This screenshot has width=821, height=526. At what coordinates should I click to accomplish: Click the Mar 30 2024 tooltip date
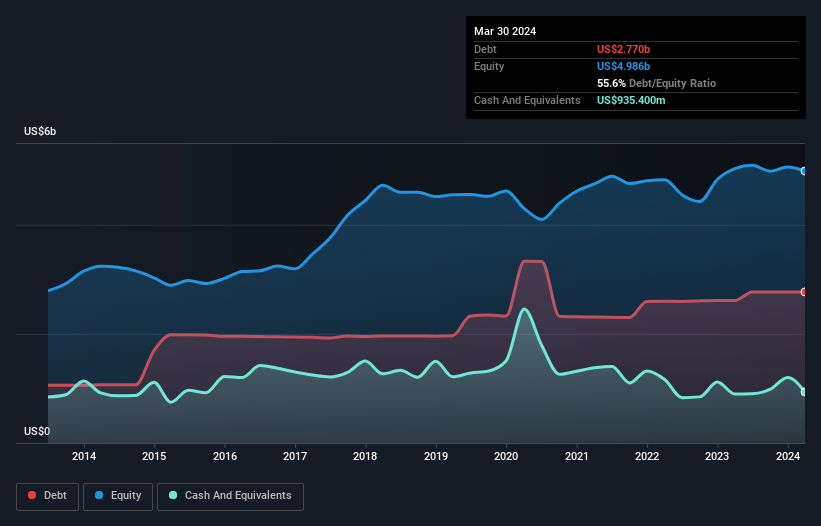pos(505,31)
